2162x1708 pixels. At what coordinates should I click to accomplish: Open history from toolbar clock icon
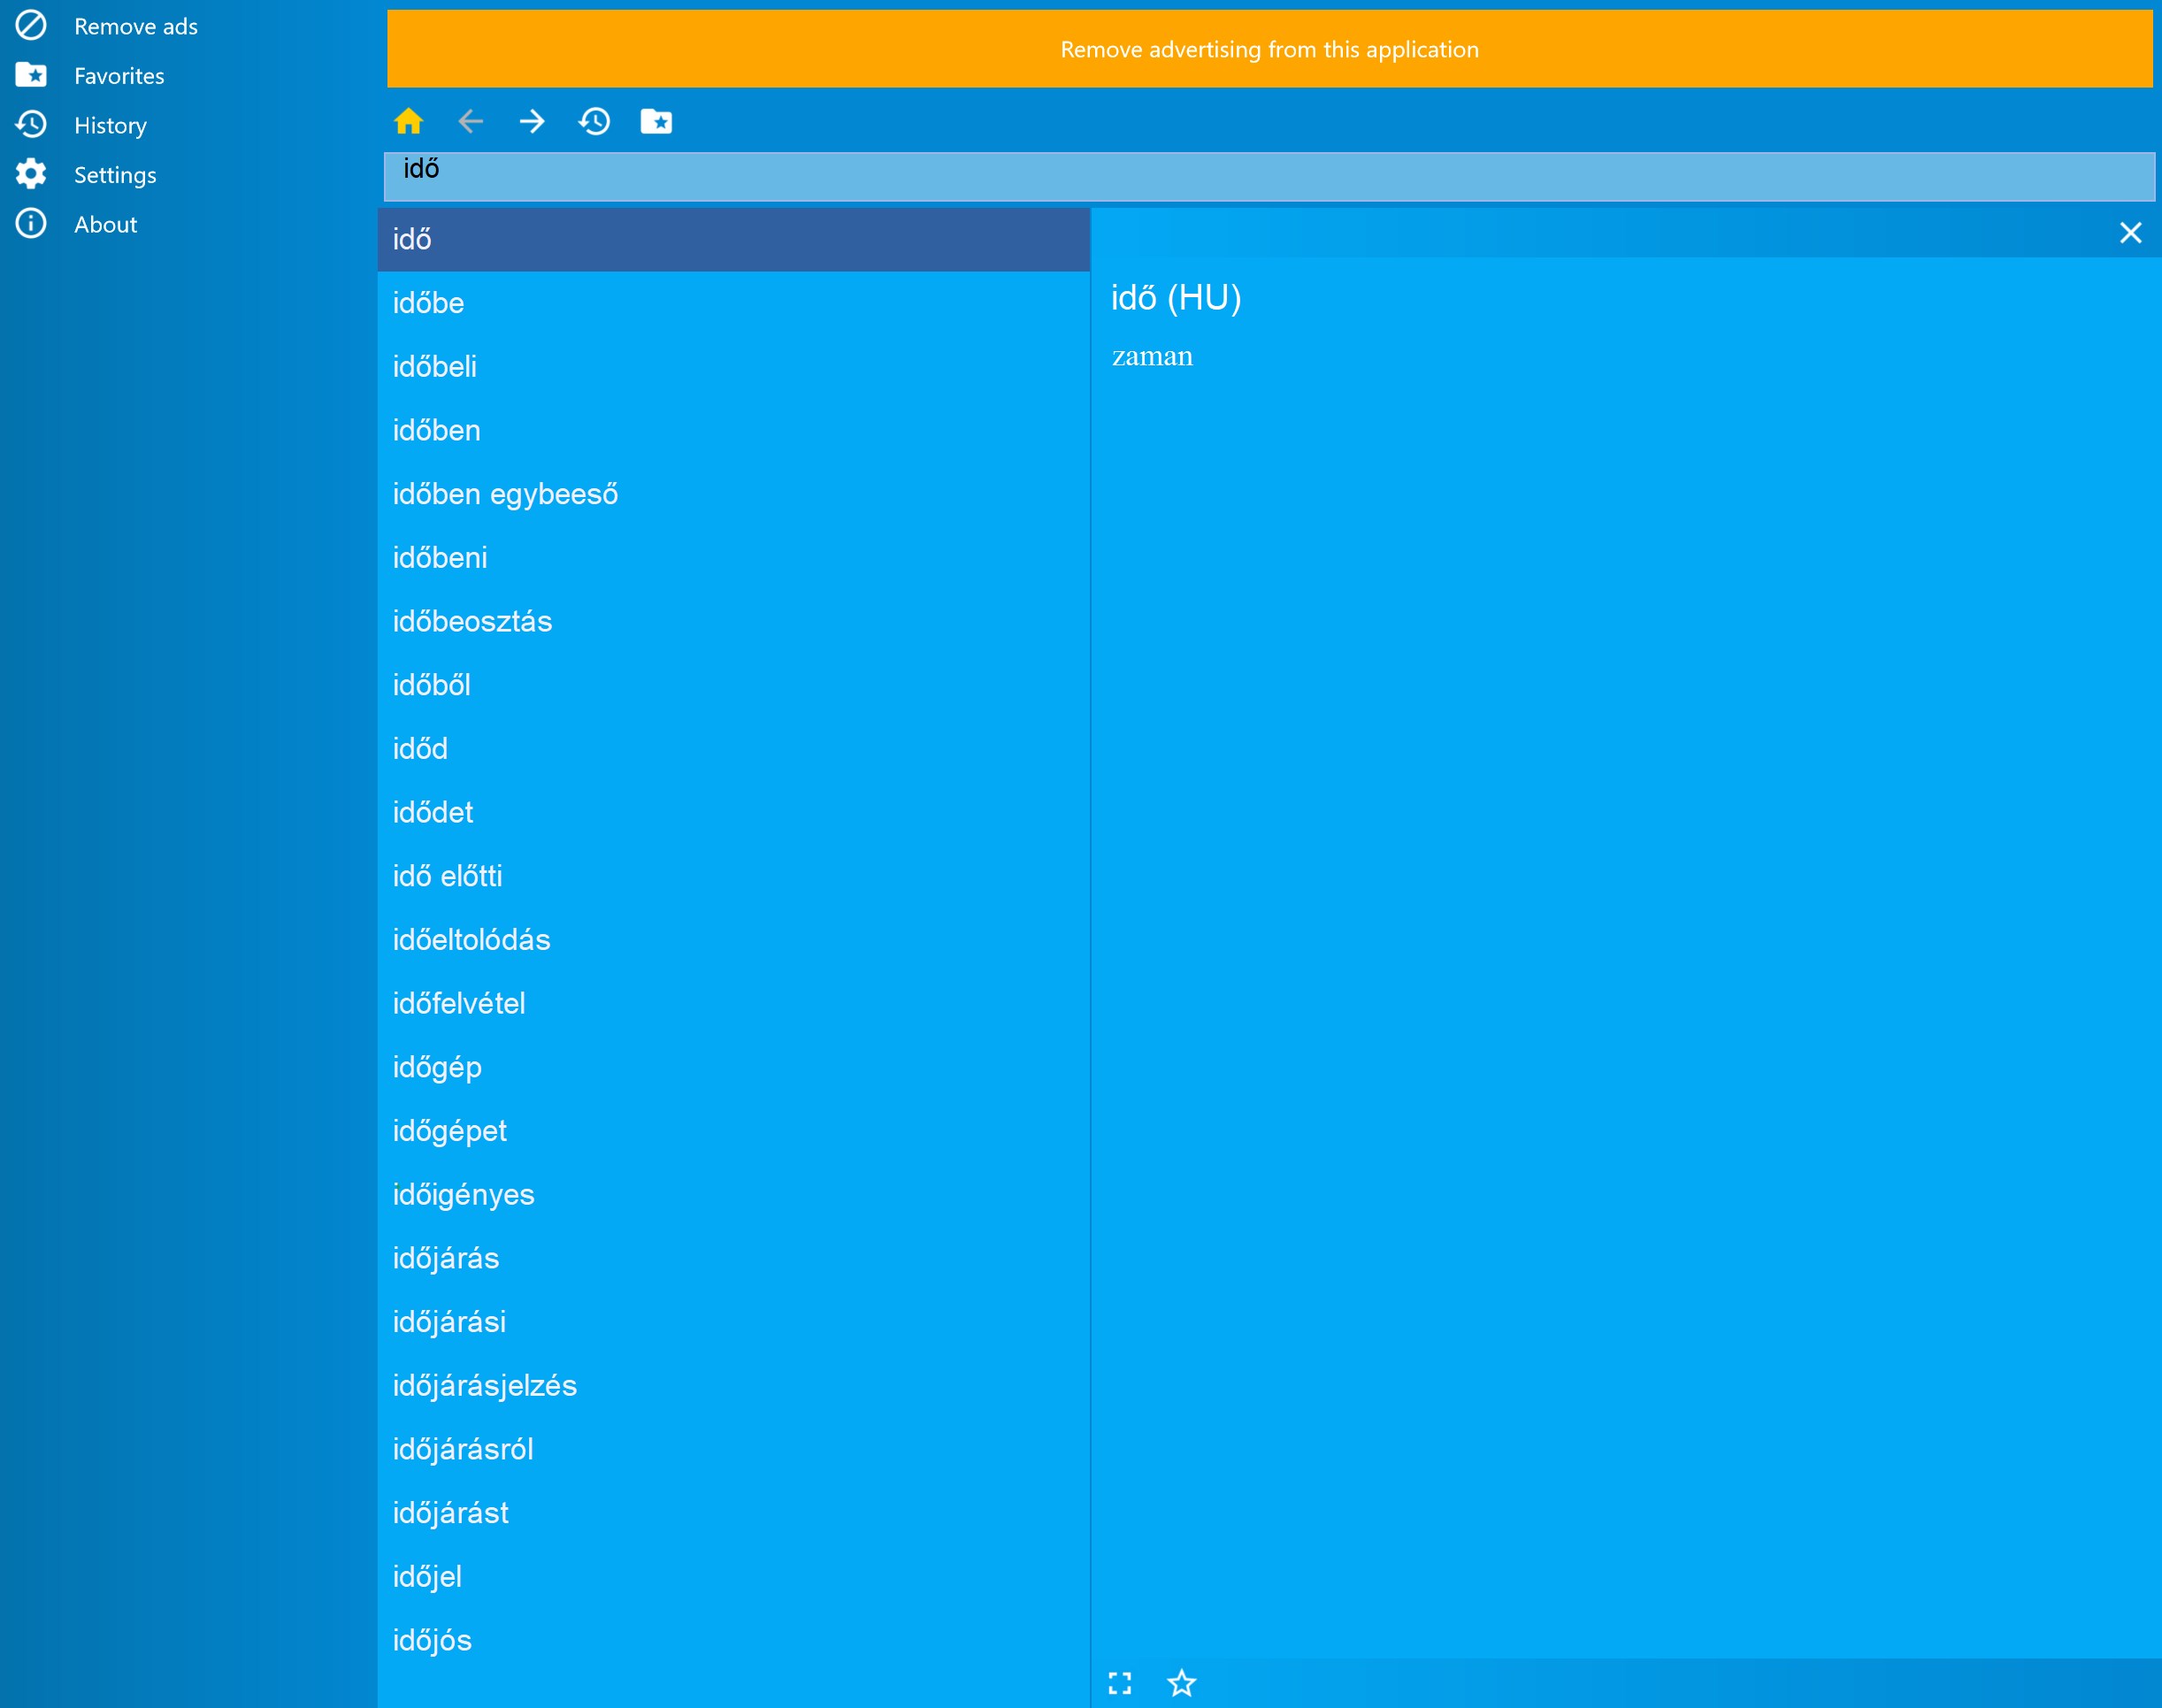pyautogui.click(x=594, y=122)
